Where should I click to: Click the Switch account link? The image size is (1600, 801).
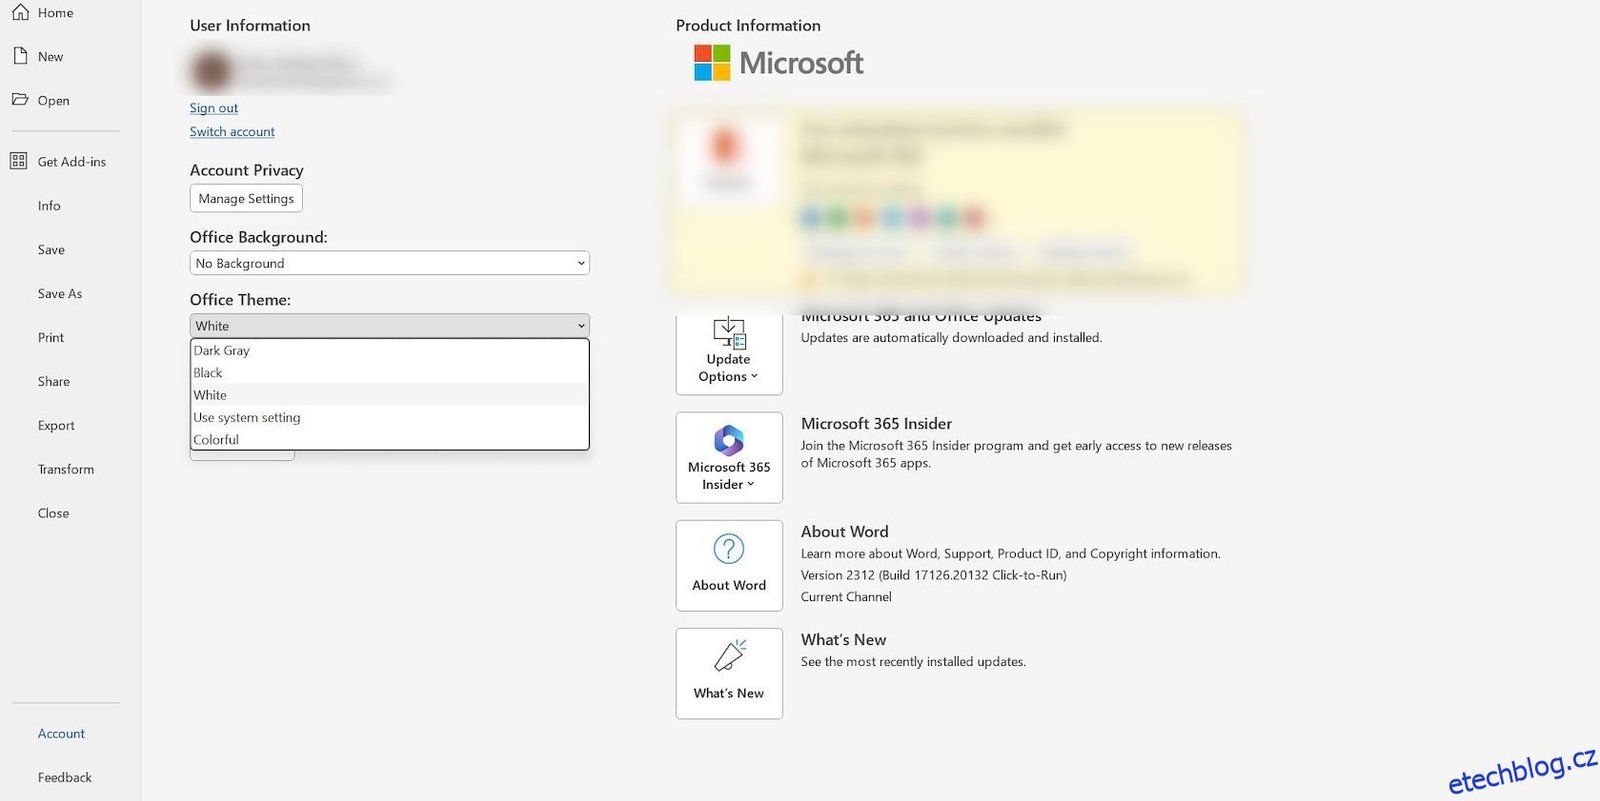pos(232,132)
